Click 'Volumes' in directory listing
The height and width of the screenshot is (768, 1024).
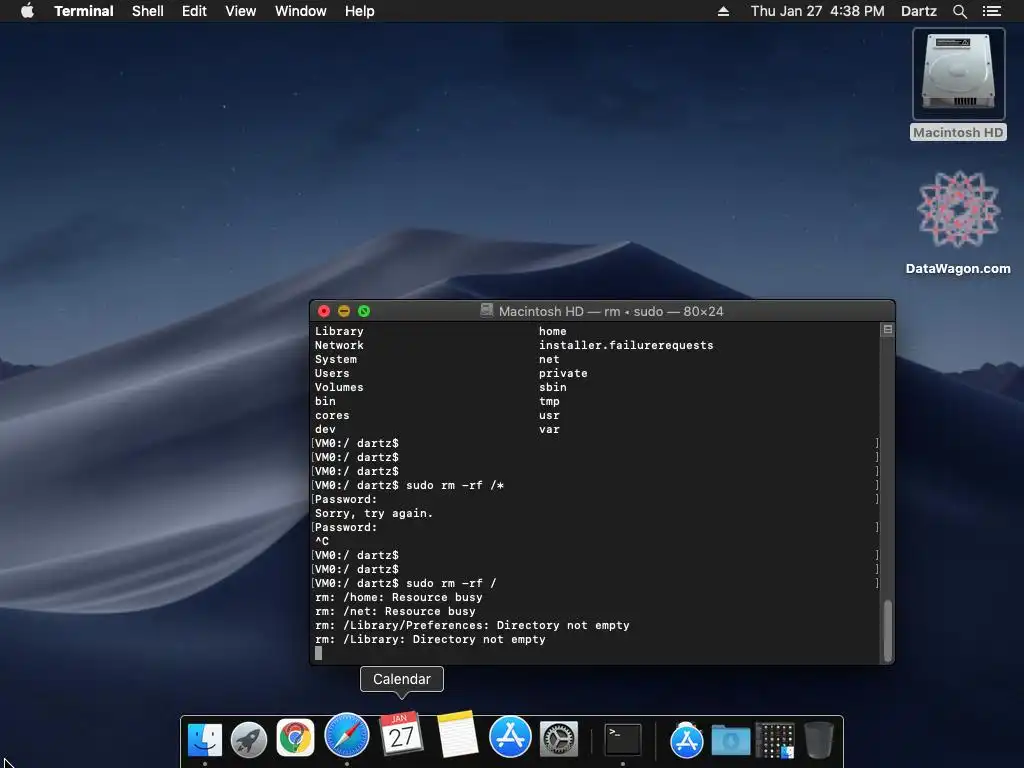coord(339,387)
